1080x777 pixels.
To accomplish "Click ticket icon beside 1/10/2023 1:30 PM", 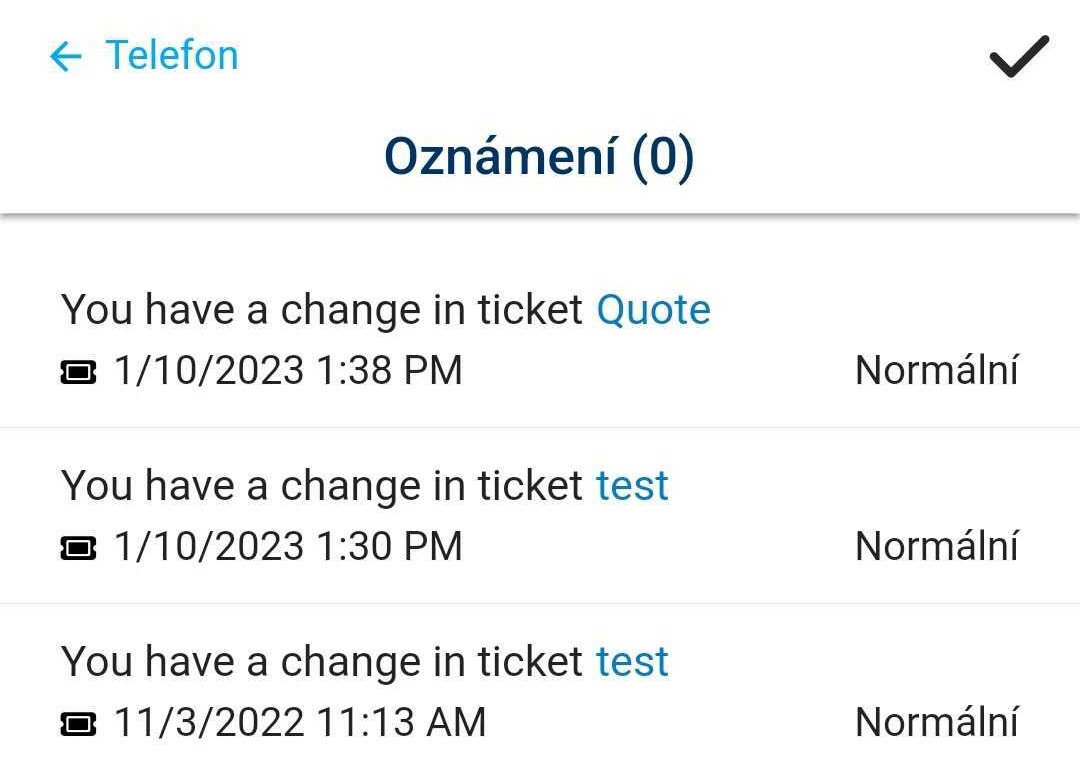I will pos(79,548).
